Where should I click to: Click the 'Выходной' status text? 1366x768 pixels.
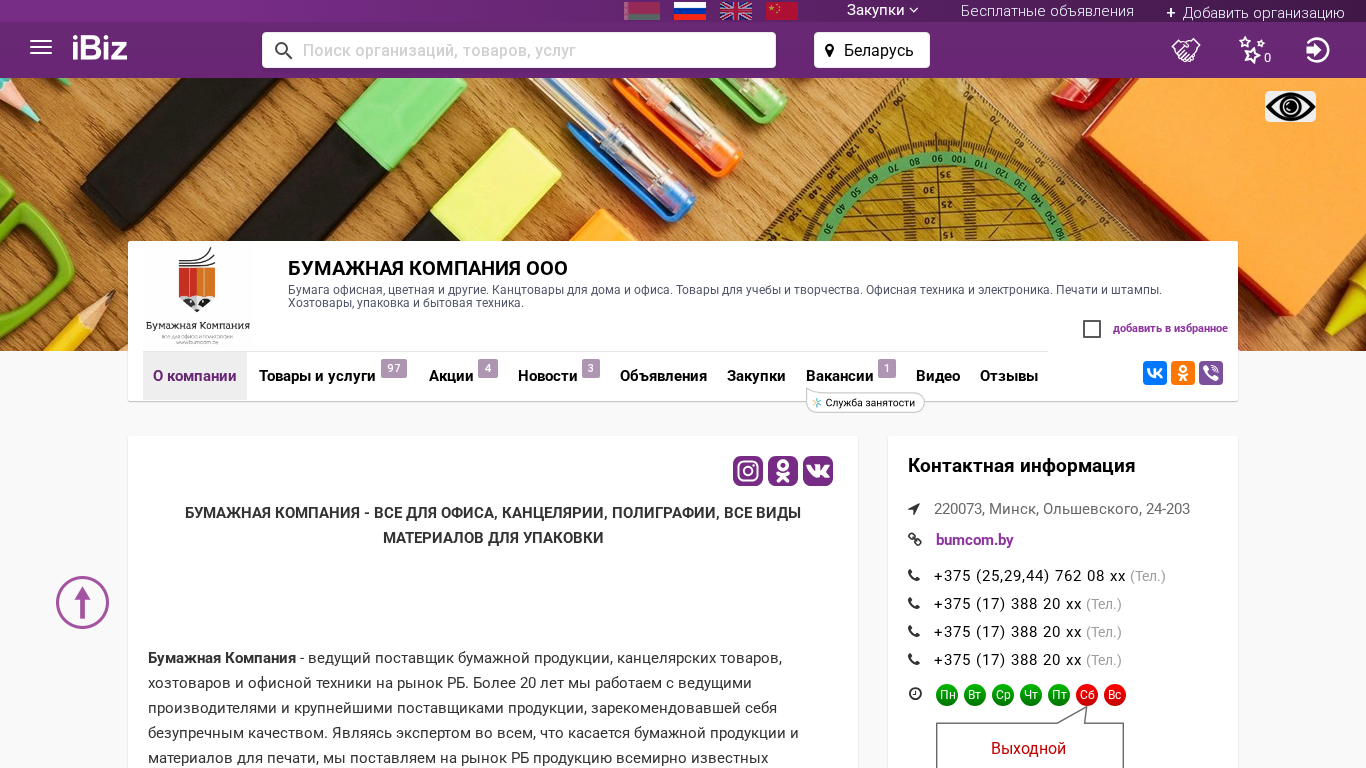(1029, 749)
